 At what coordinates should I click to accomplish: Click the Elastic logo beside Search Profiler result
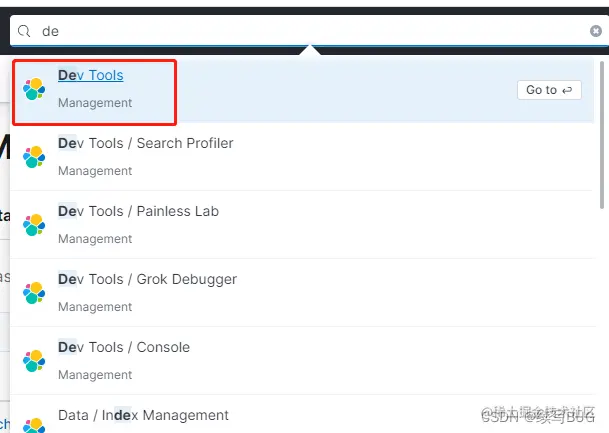pos(34,157)
